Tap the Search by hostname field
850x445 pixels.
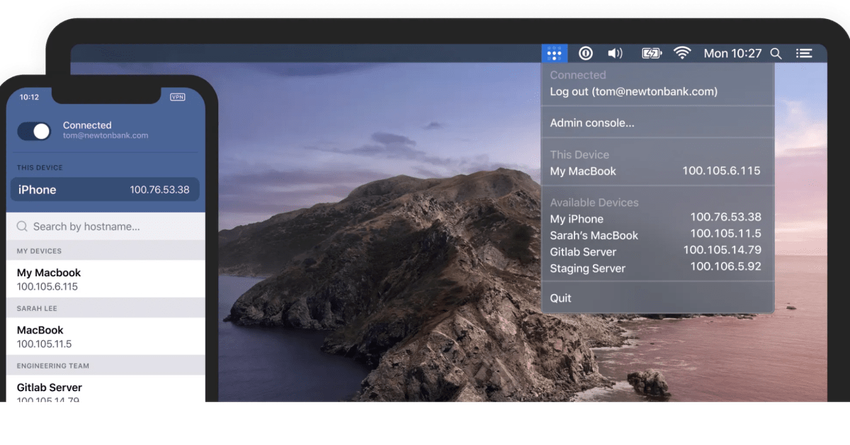105,227
